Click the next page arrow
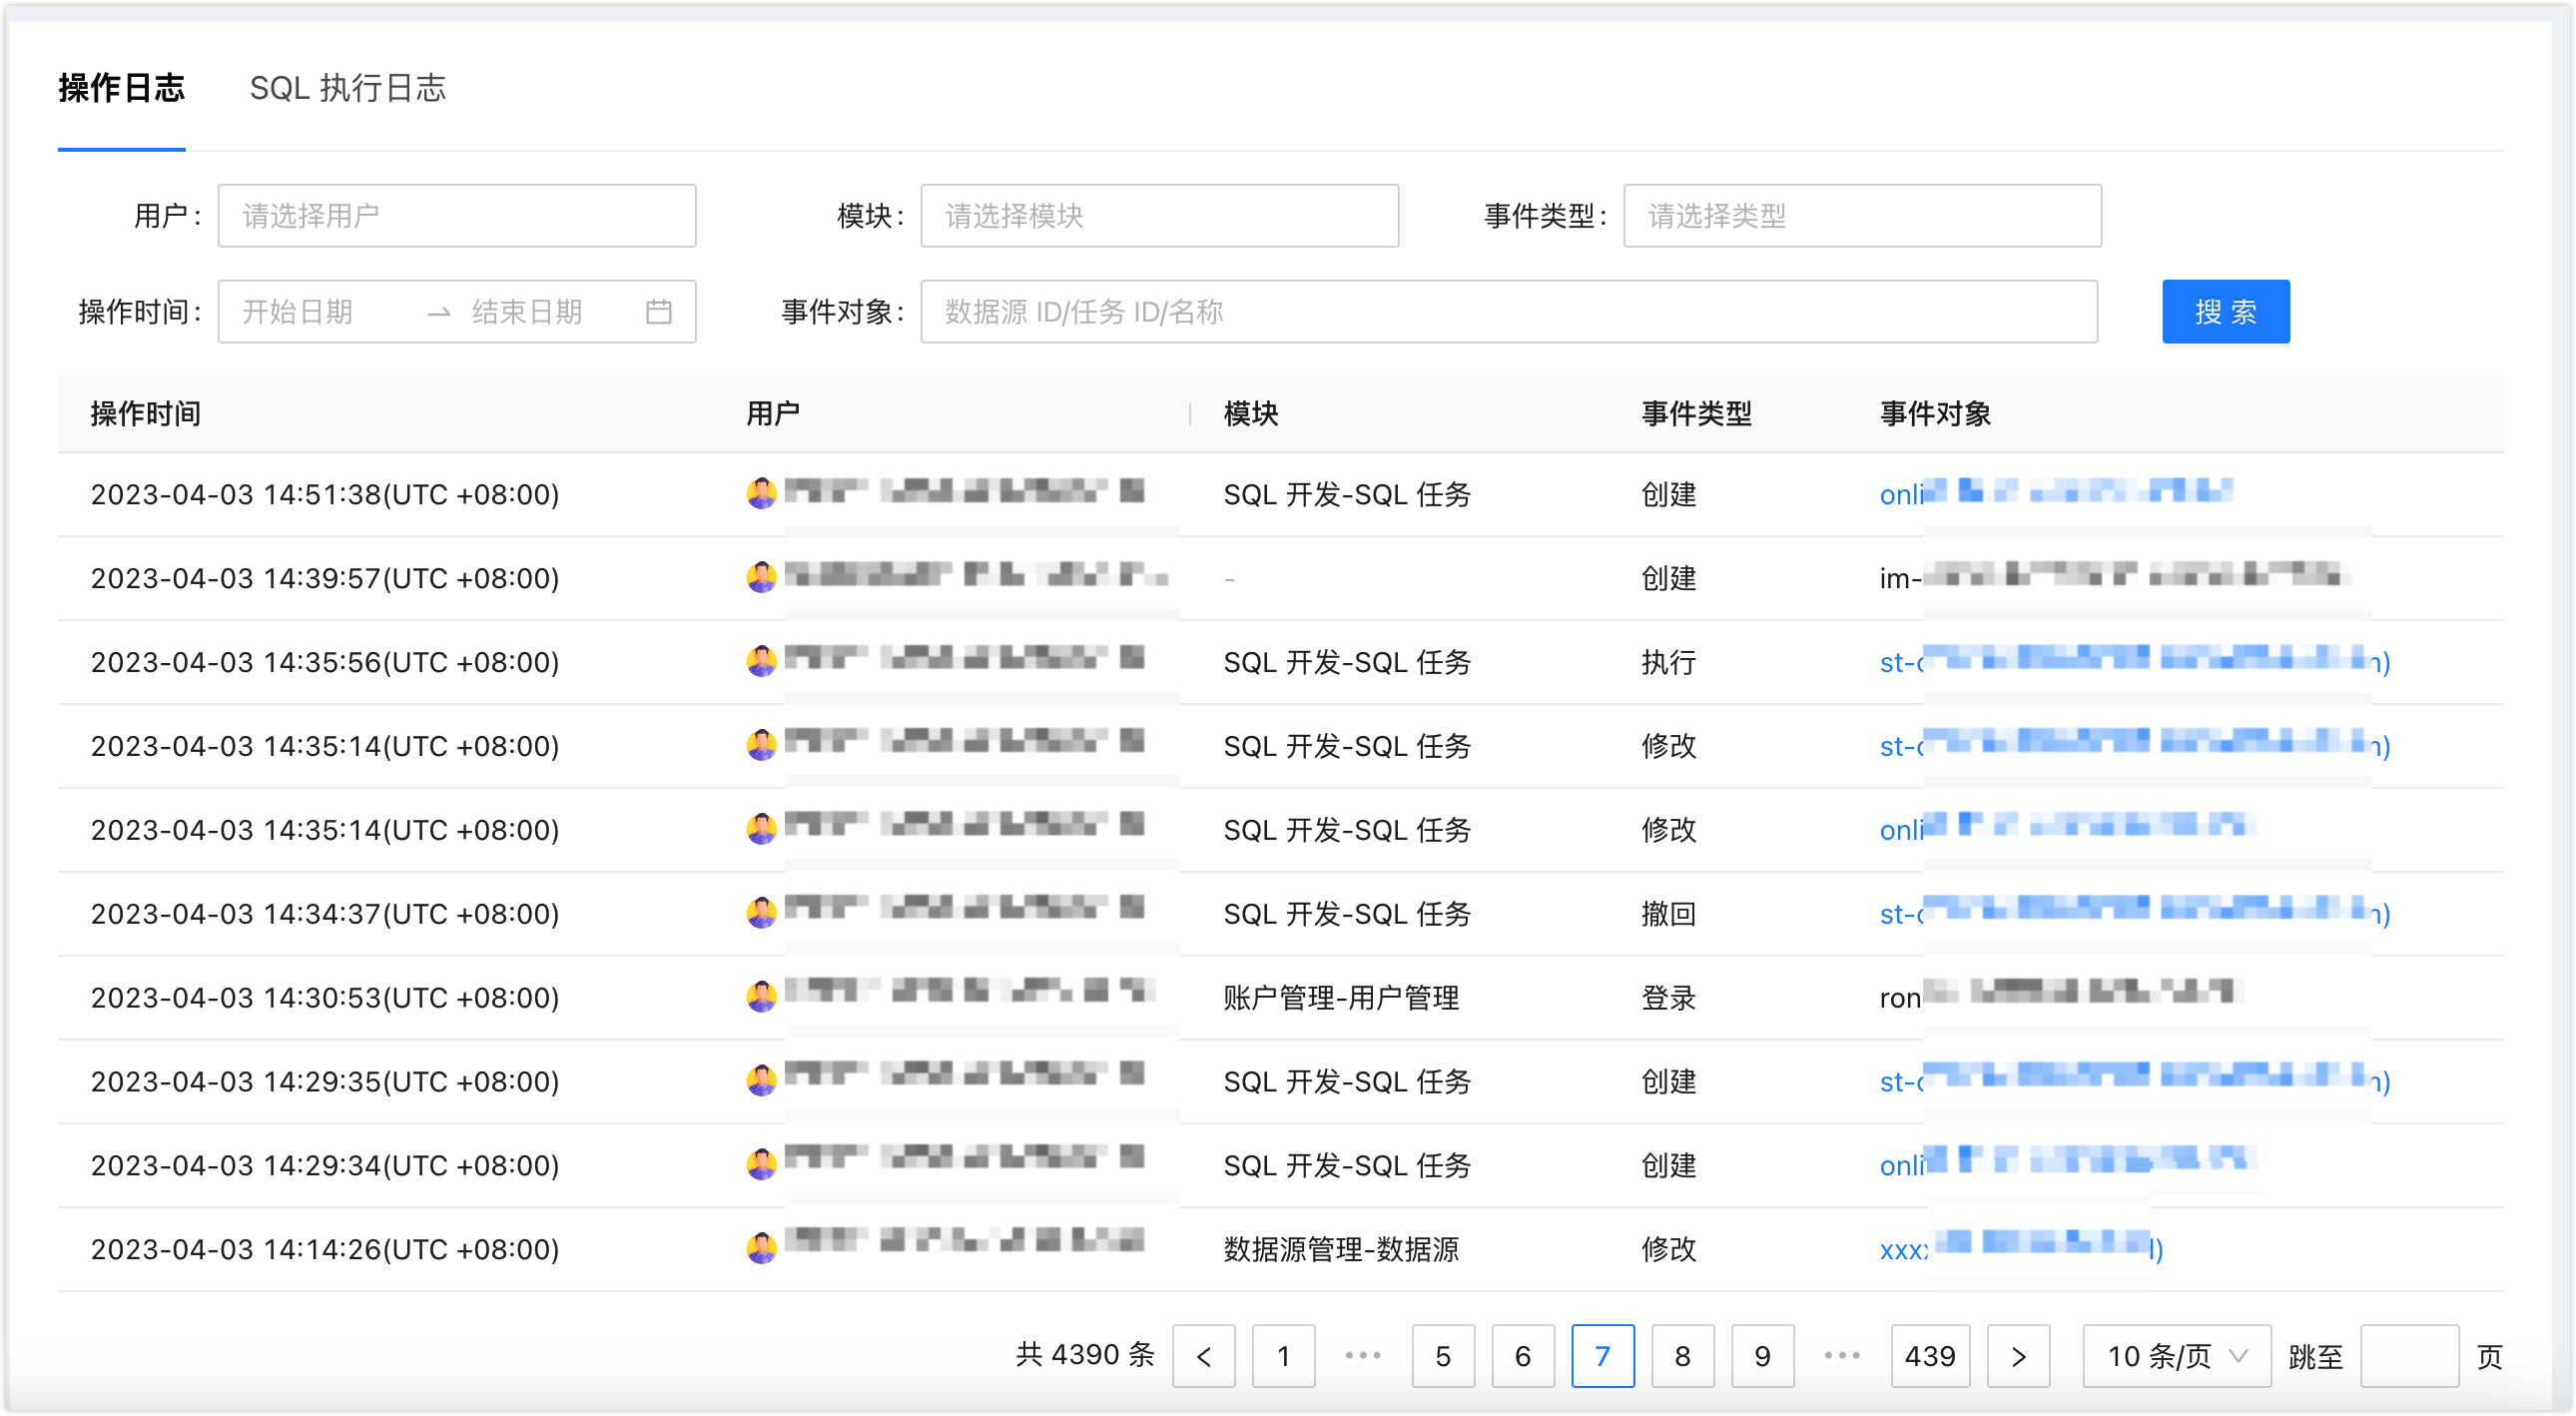The width and height of the screenshot is (2576, 1416). click(2017, 1356)
